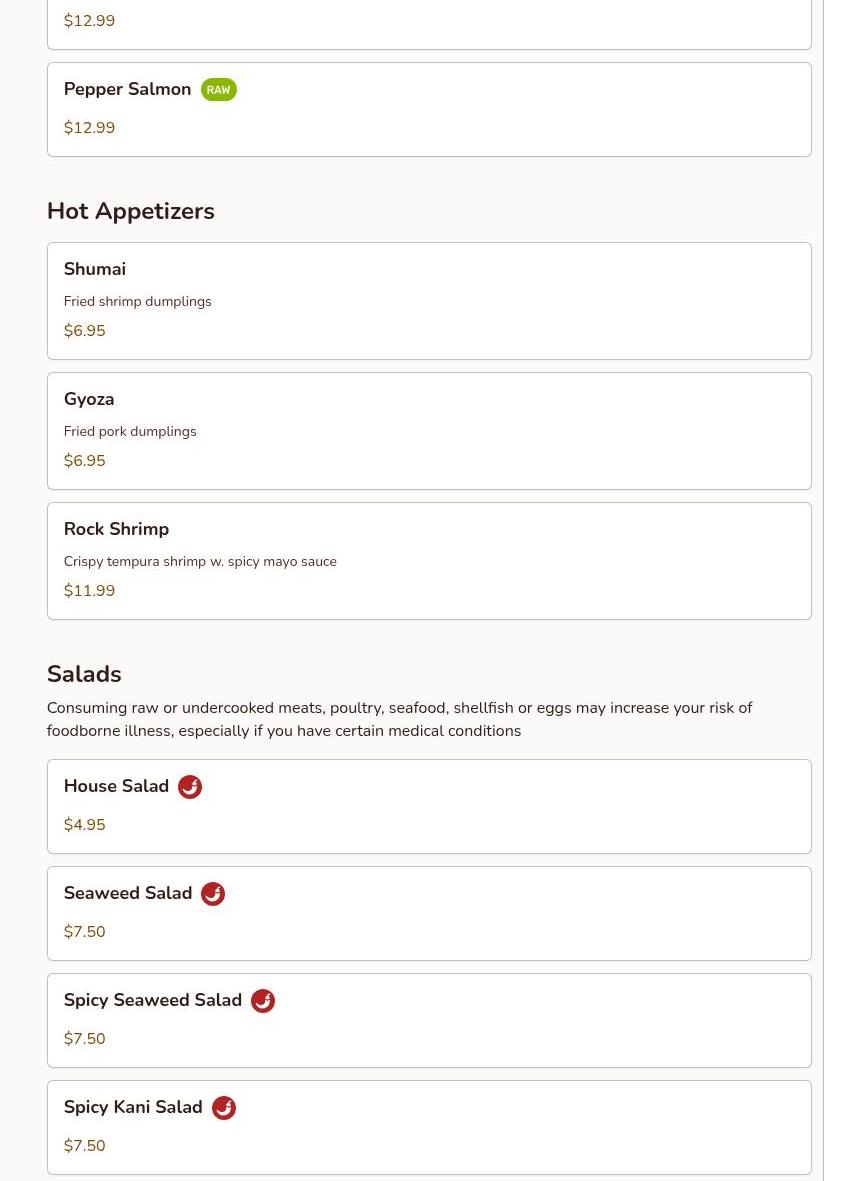The image size is (844, 1181).
Task: Choose the Rock Shrimp item title
Action: (116, 529)
